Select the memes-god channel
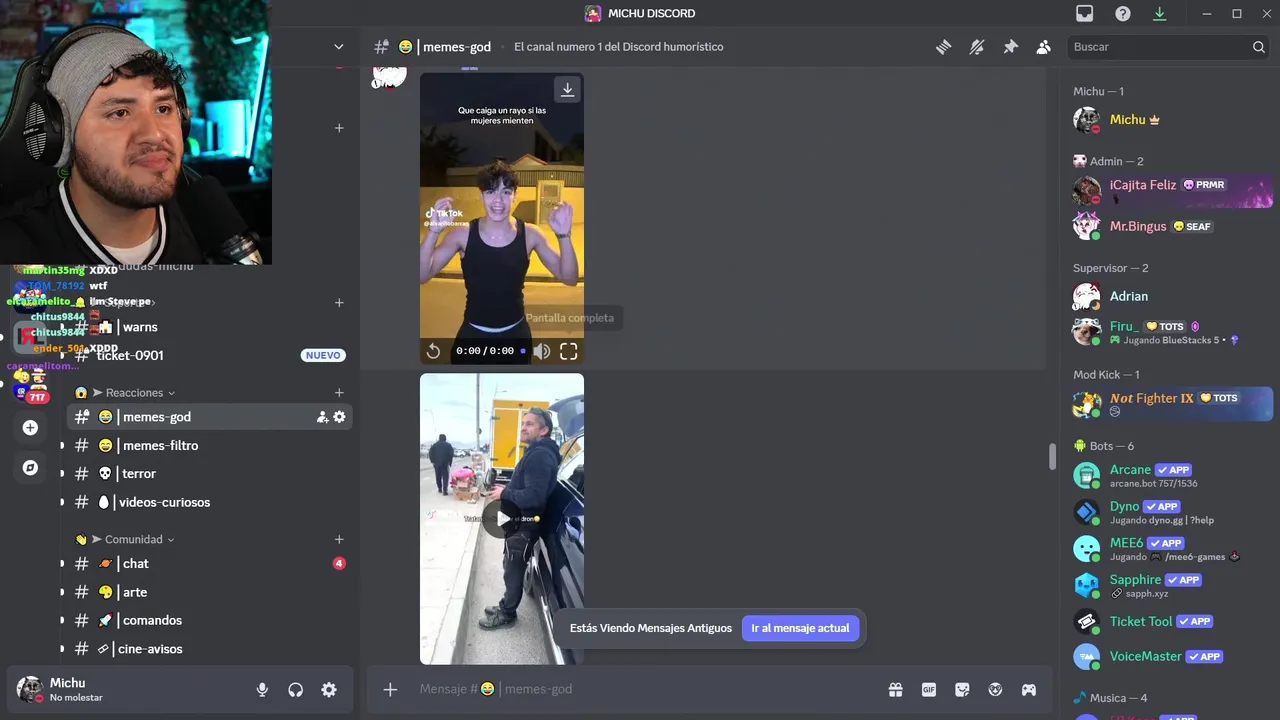 tap(209, 417)
